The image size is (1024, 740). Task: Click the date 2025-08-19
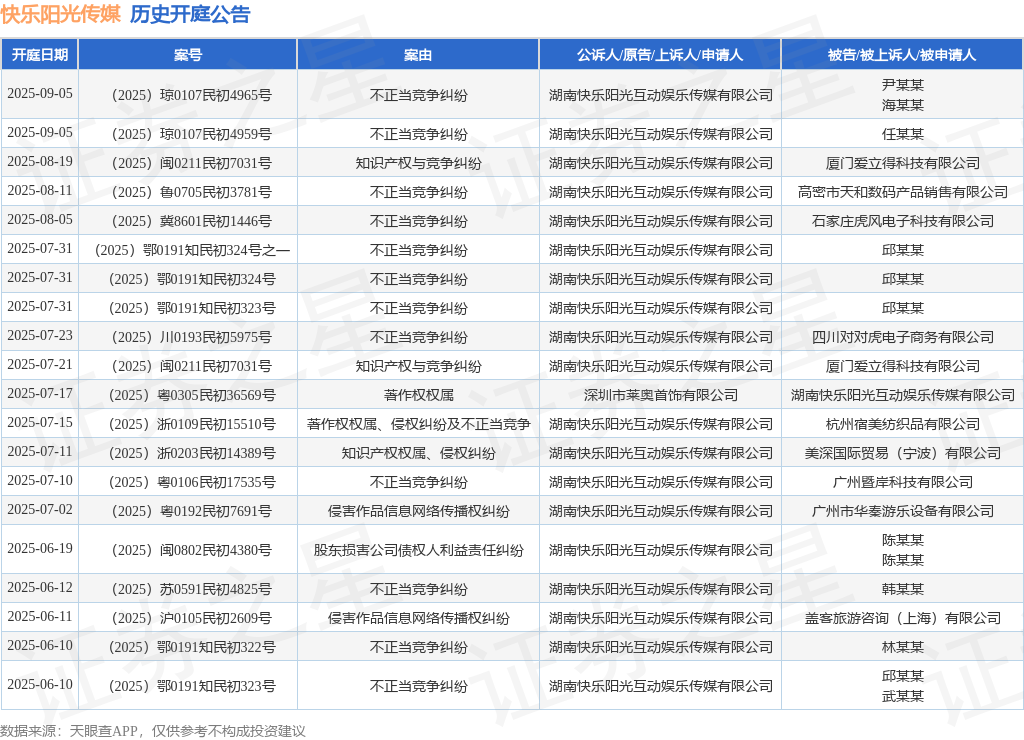pyautogui.click(x=40, y=161)
